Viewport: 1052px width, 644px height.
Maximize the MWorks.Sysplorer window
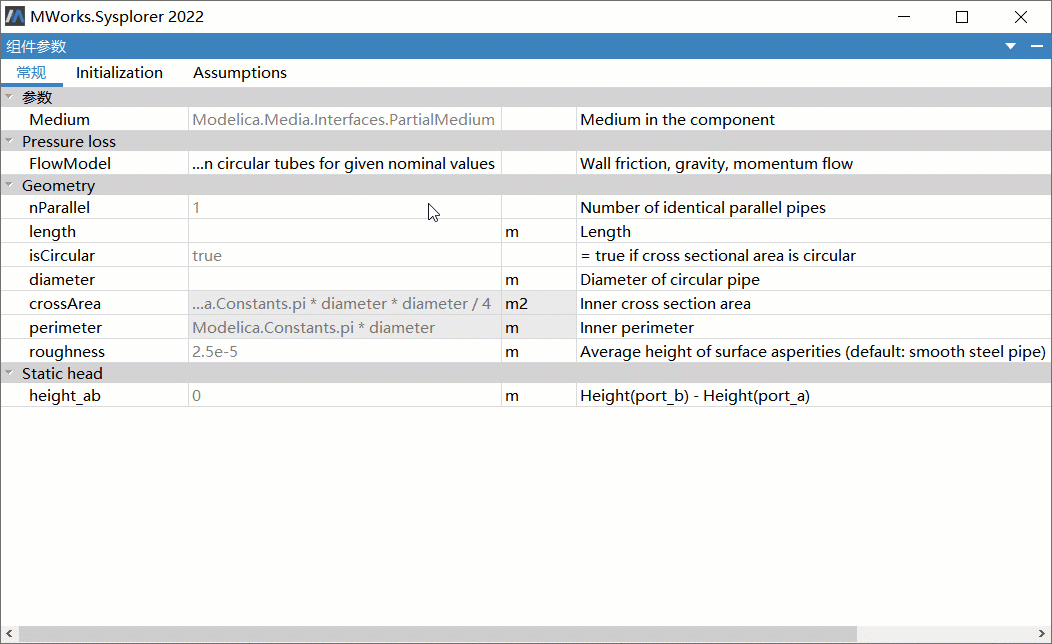(x=961, y=16)
